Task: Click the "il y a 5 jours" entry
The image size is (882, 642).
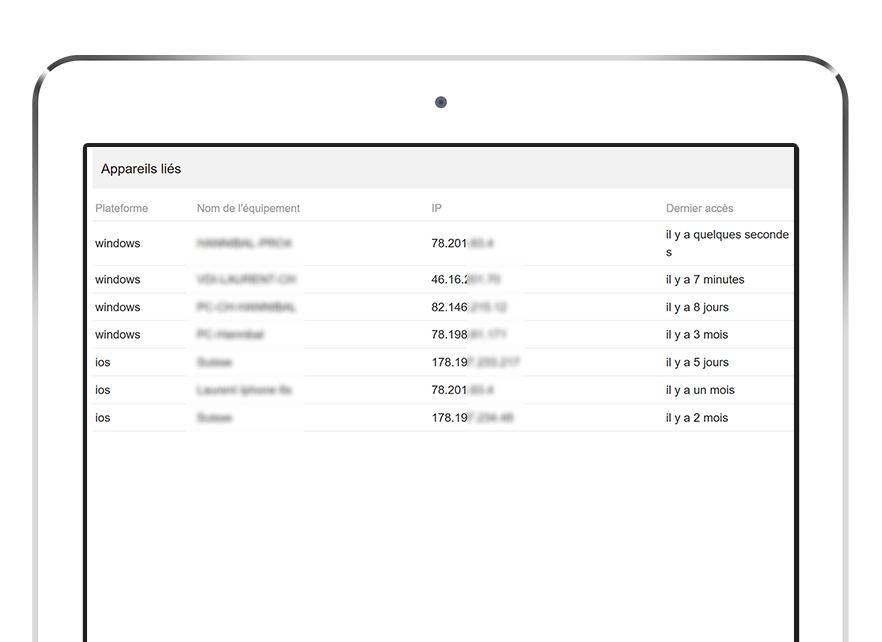Action: point(697,363)
